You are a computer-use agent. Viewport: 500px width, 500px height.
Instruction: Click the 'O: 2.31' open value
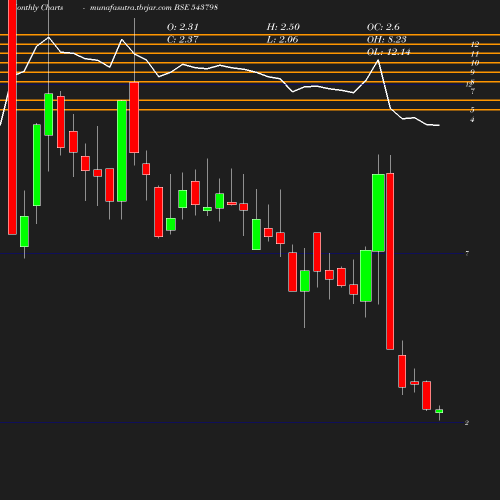pyautogui.click(x=182, y=27)
